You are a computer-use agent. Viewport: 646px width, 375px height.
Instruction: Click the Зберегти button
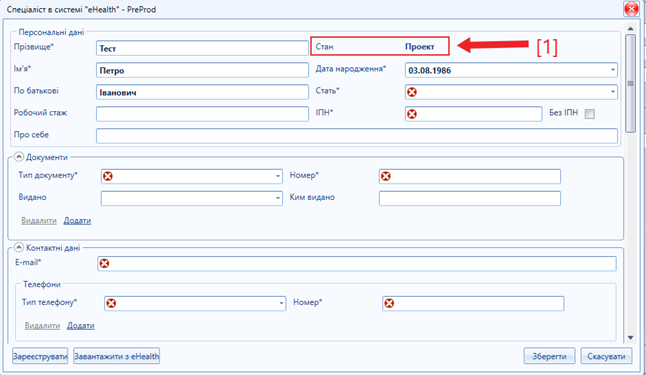[549, 356]
